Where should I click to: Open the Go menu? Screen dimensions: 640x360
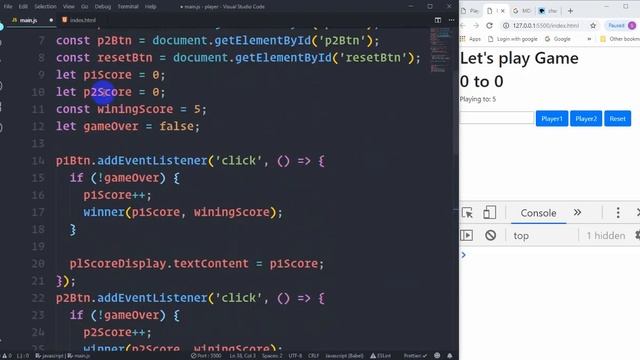tap(84, 7)
